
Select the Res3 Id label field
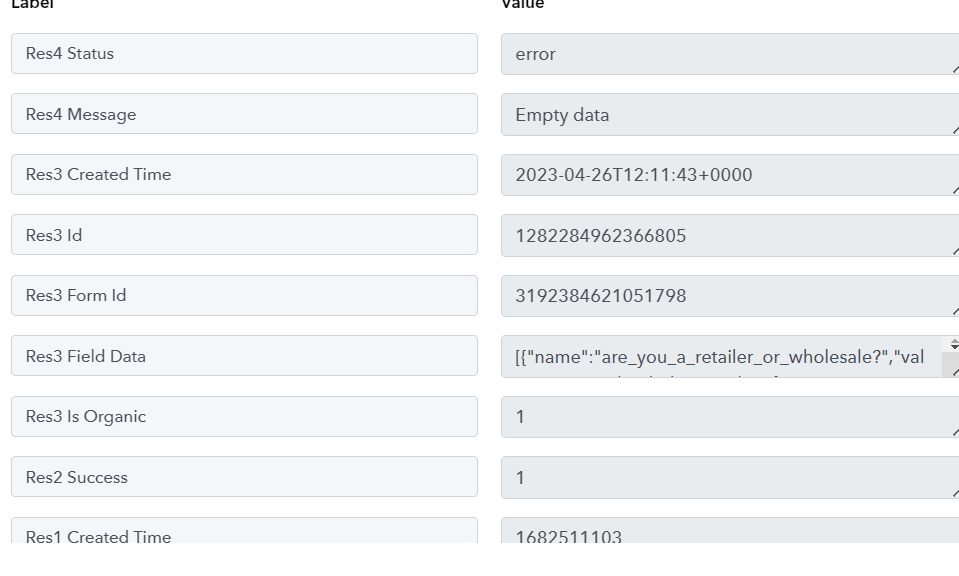pos(244,235)
